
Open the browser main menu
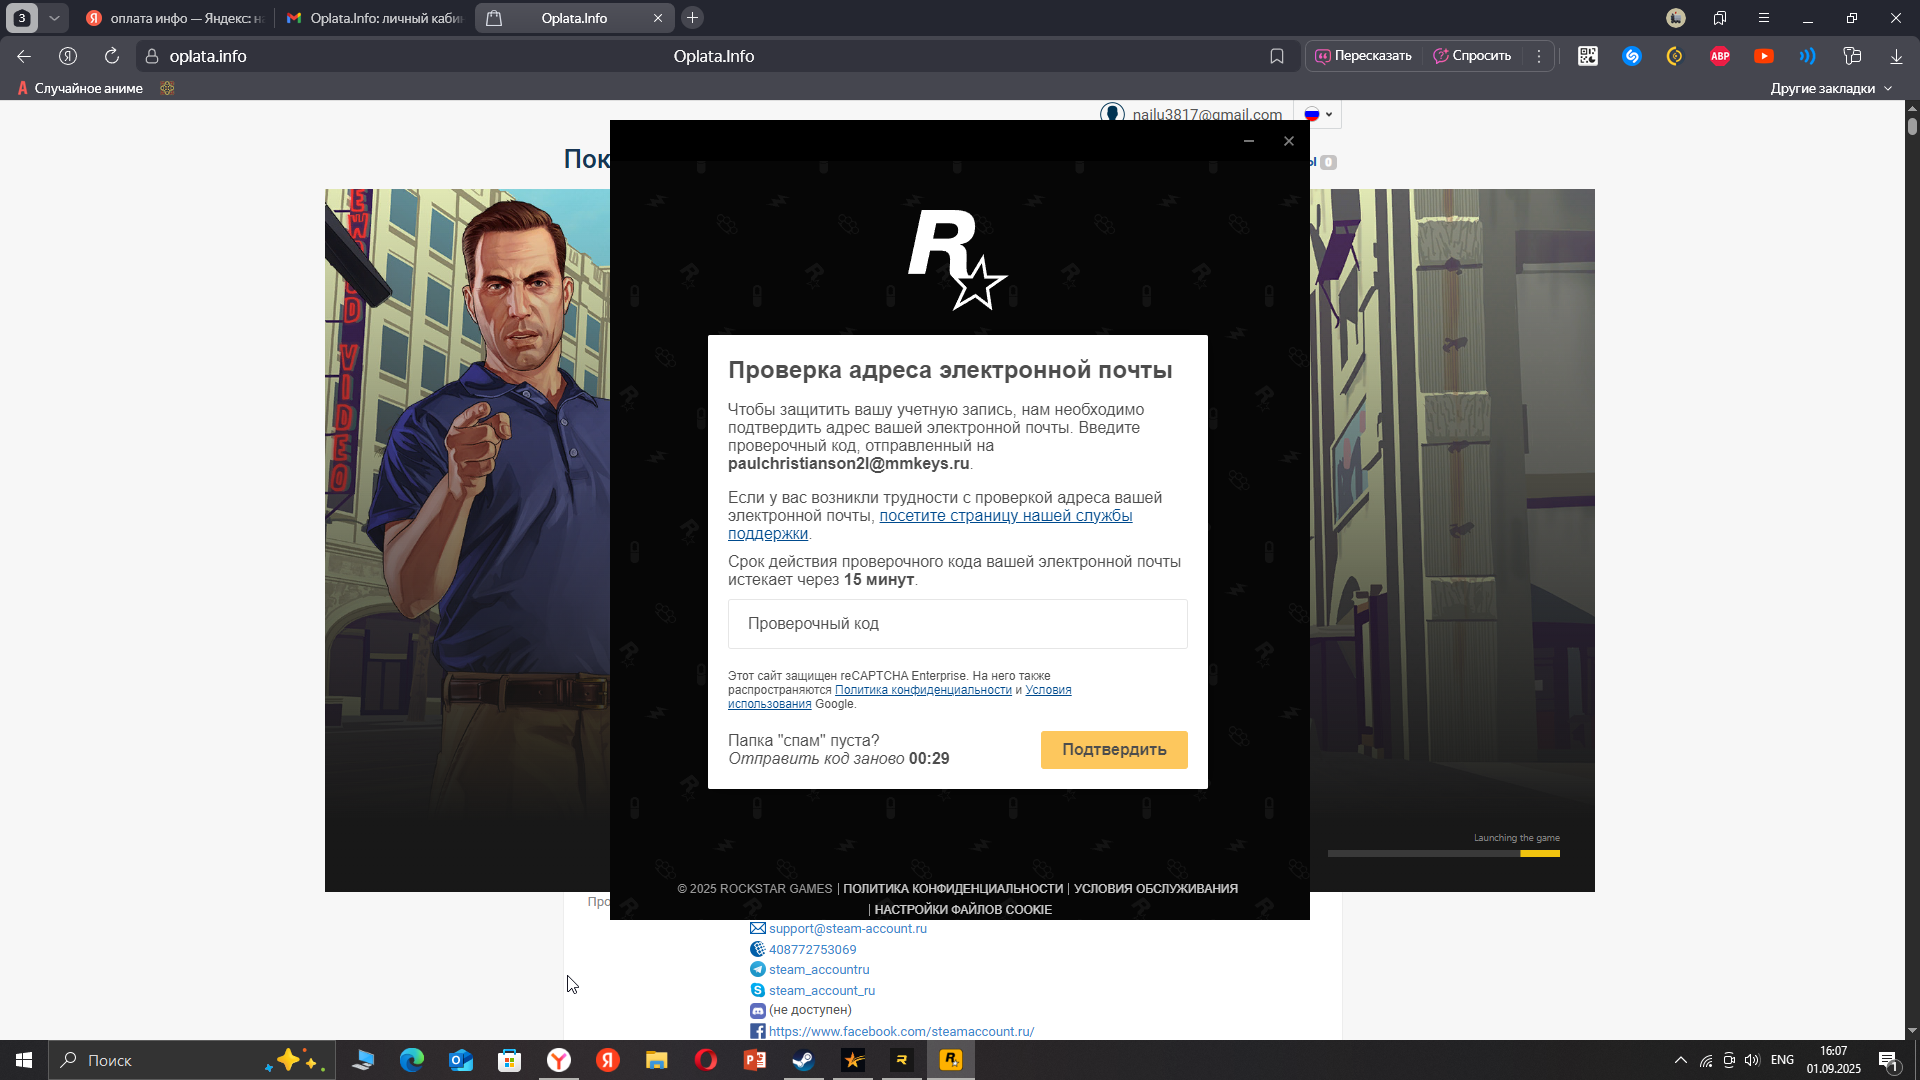tap(1764, 18)
